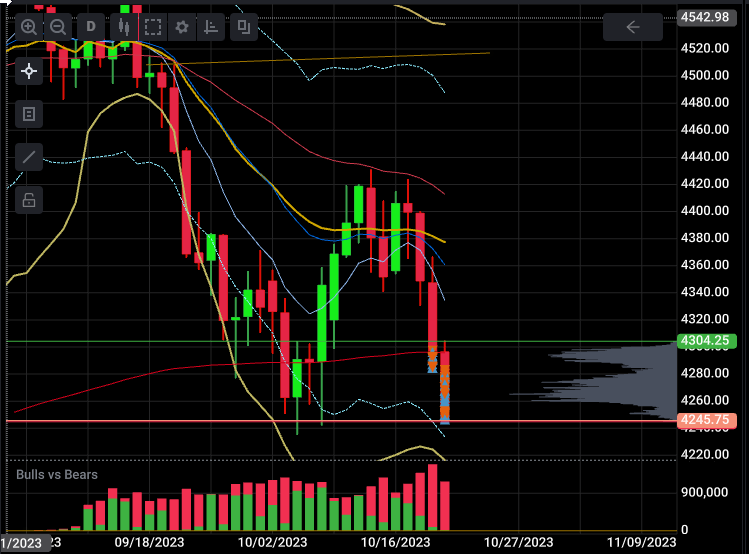This screenshot has width=749, height=554.
Task: Click the Bulls vs Bears indicator title
Action: click(x=57, y=474)
